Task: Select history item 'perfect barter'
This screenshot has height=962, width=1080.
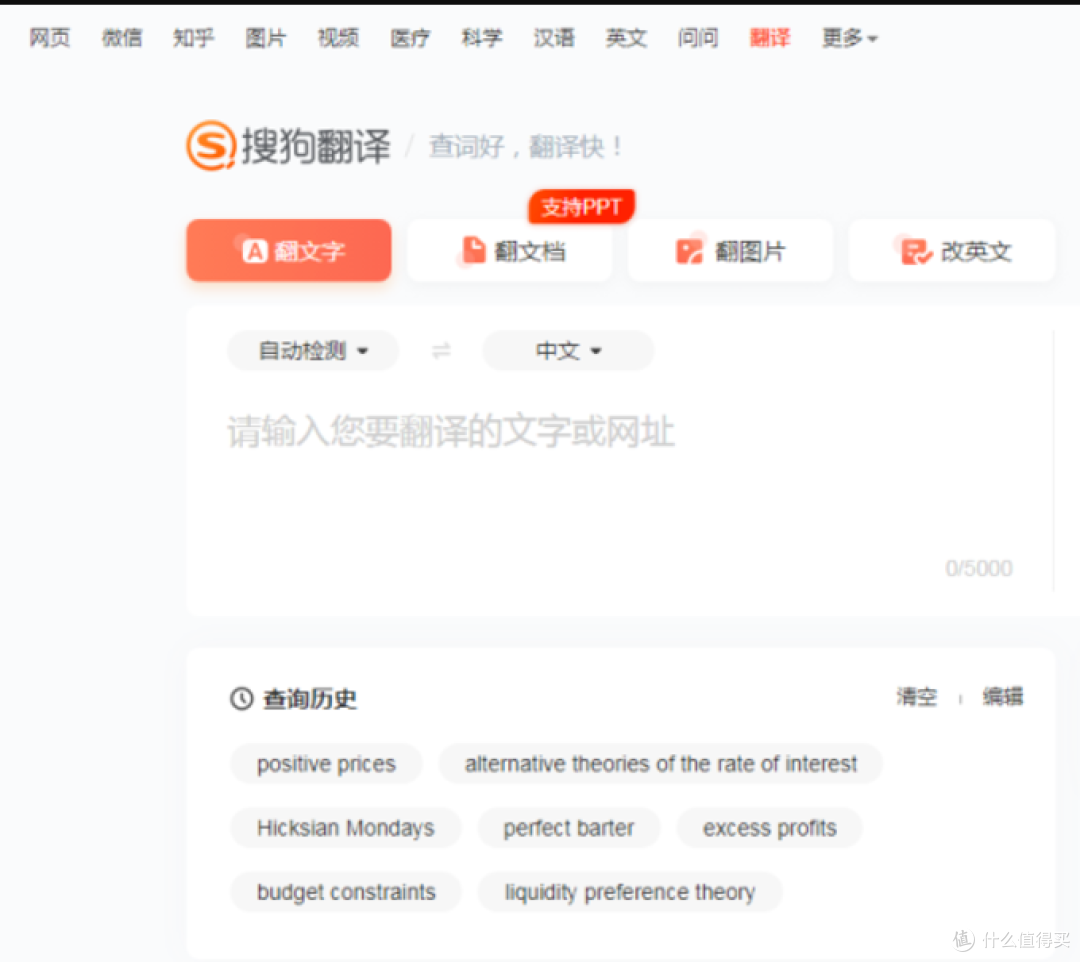Action: (569, 828)
